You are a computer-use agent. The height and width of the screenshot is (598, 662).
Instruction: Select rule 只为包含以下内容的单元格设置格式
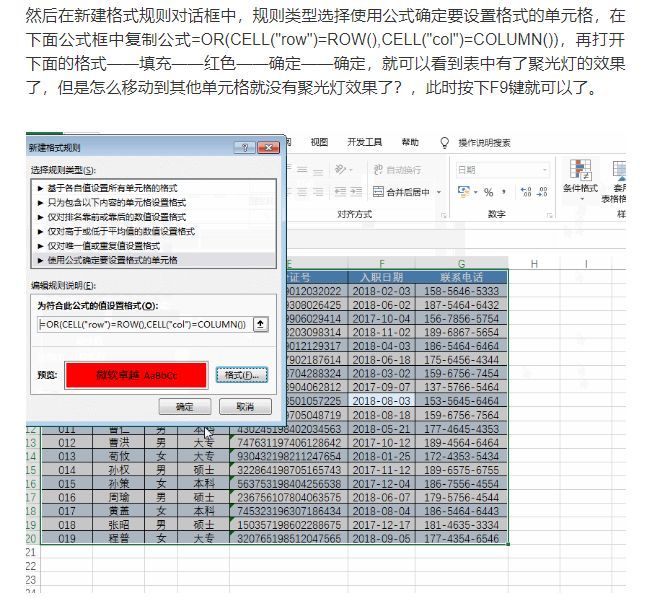coord(154,202)
